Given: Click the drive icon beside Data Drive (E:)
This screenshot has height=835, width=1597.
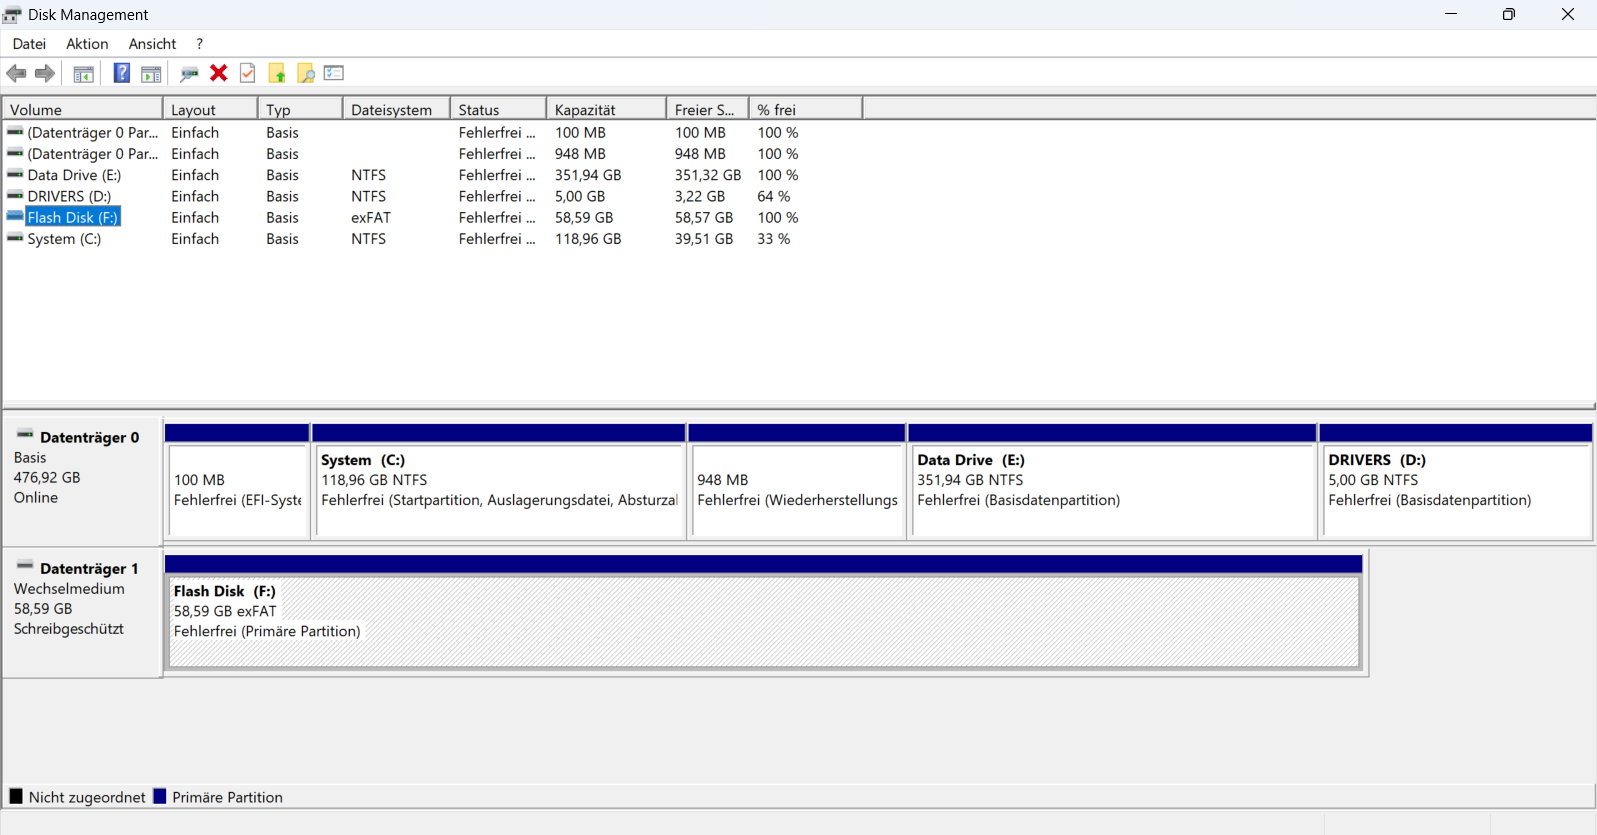Looking at the screenshot, I should pos(15,174).
